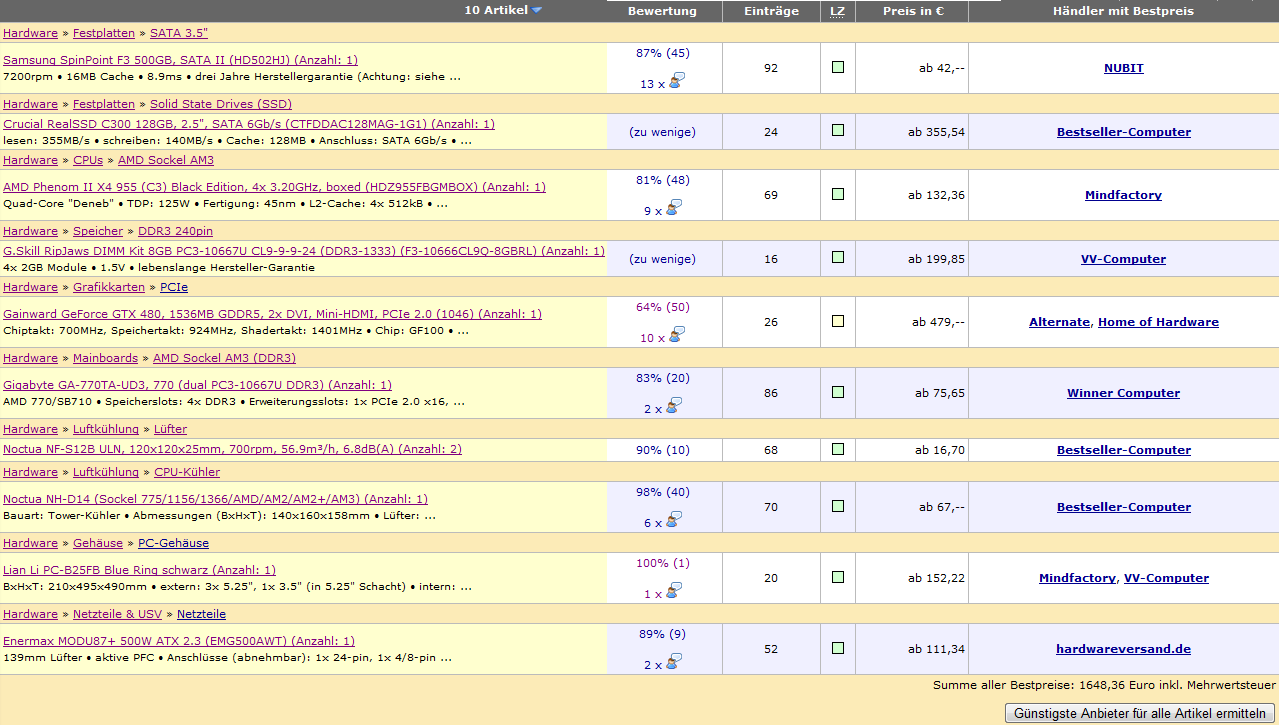The image size is (1280, 725).
Task: Open the Gainward GeForce GTX 480 product link
Action: click(272, 314)
